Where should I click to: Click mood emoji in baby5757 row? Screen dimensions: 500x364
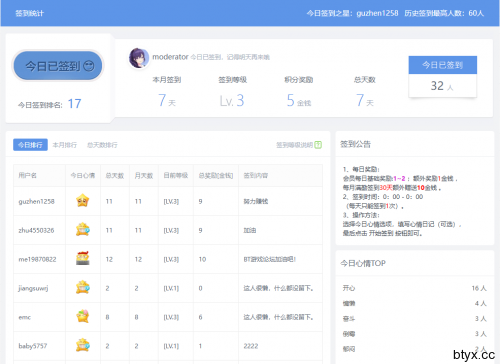(82, 345)
